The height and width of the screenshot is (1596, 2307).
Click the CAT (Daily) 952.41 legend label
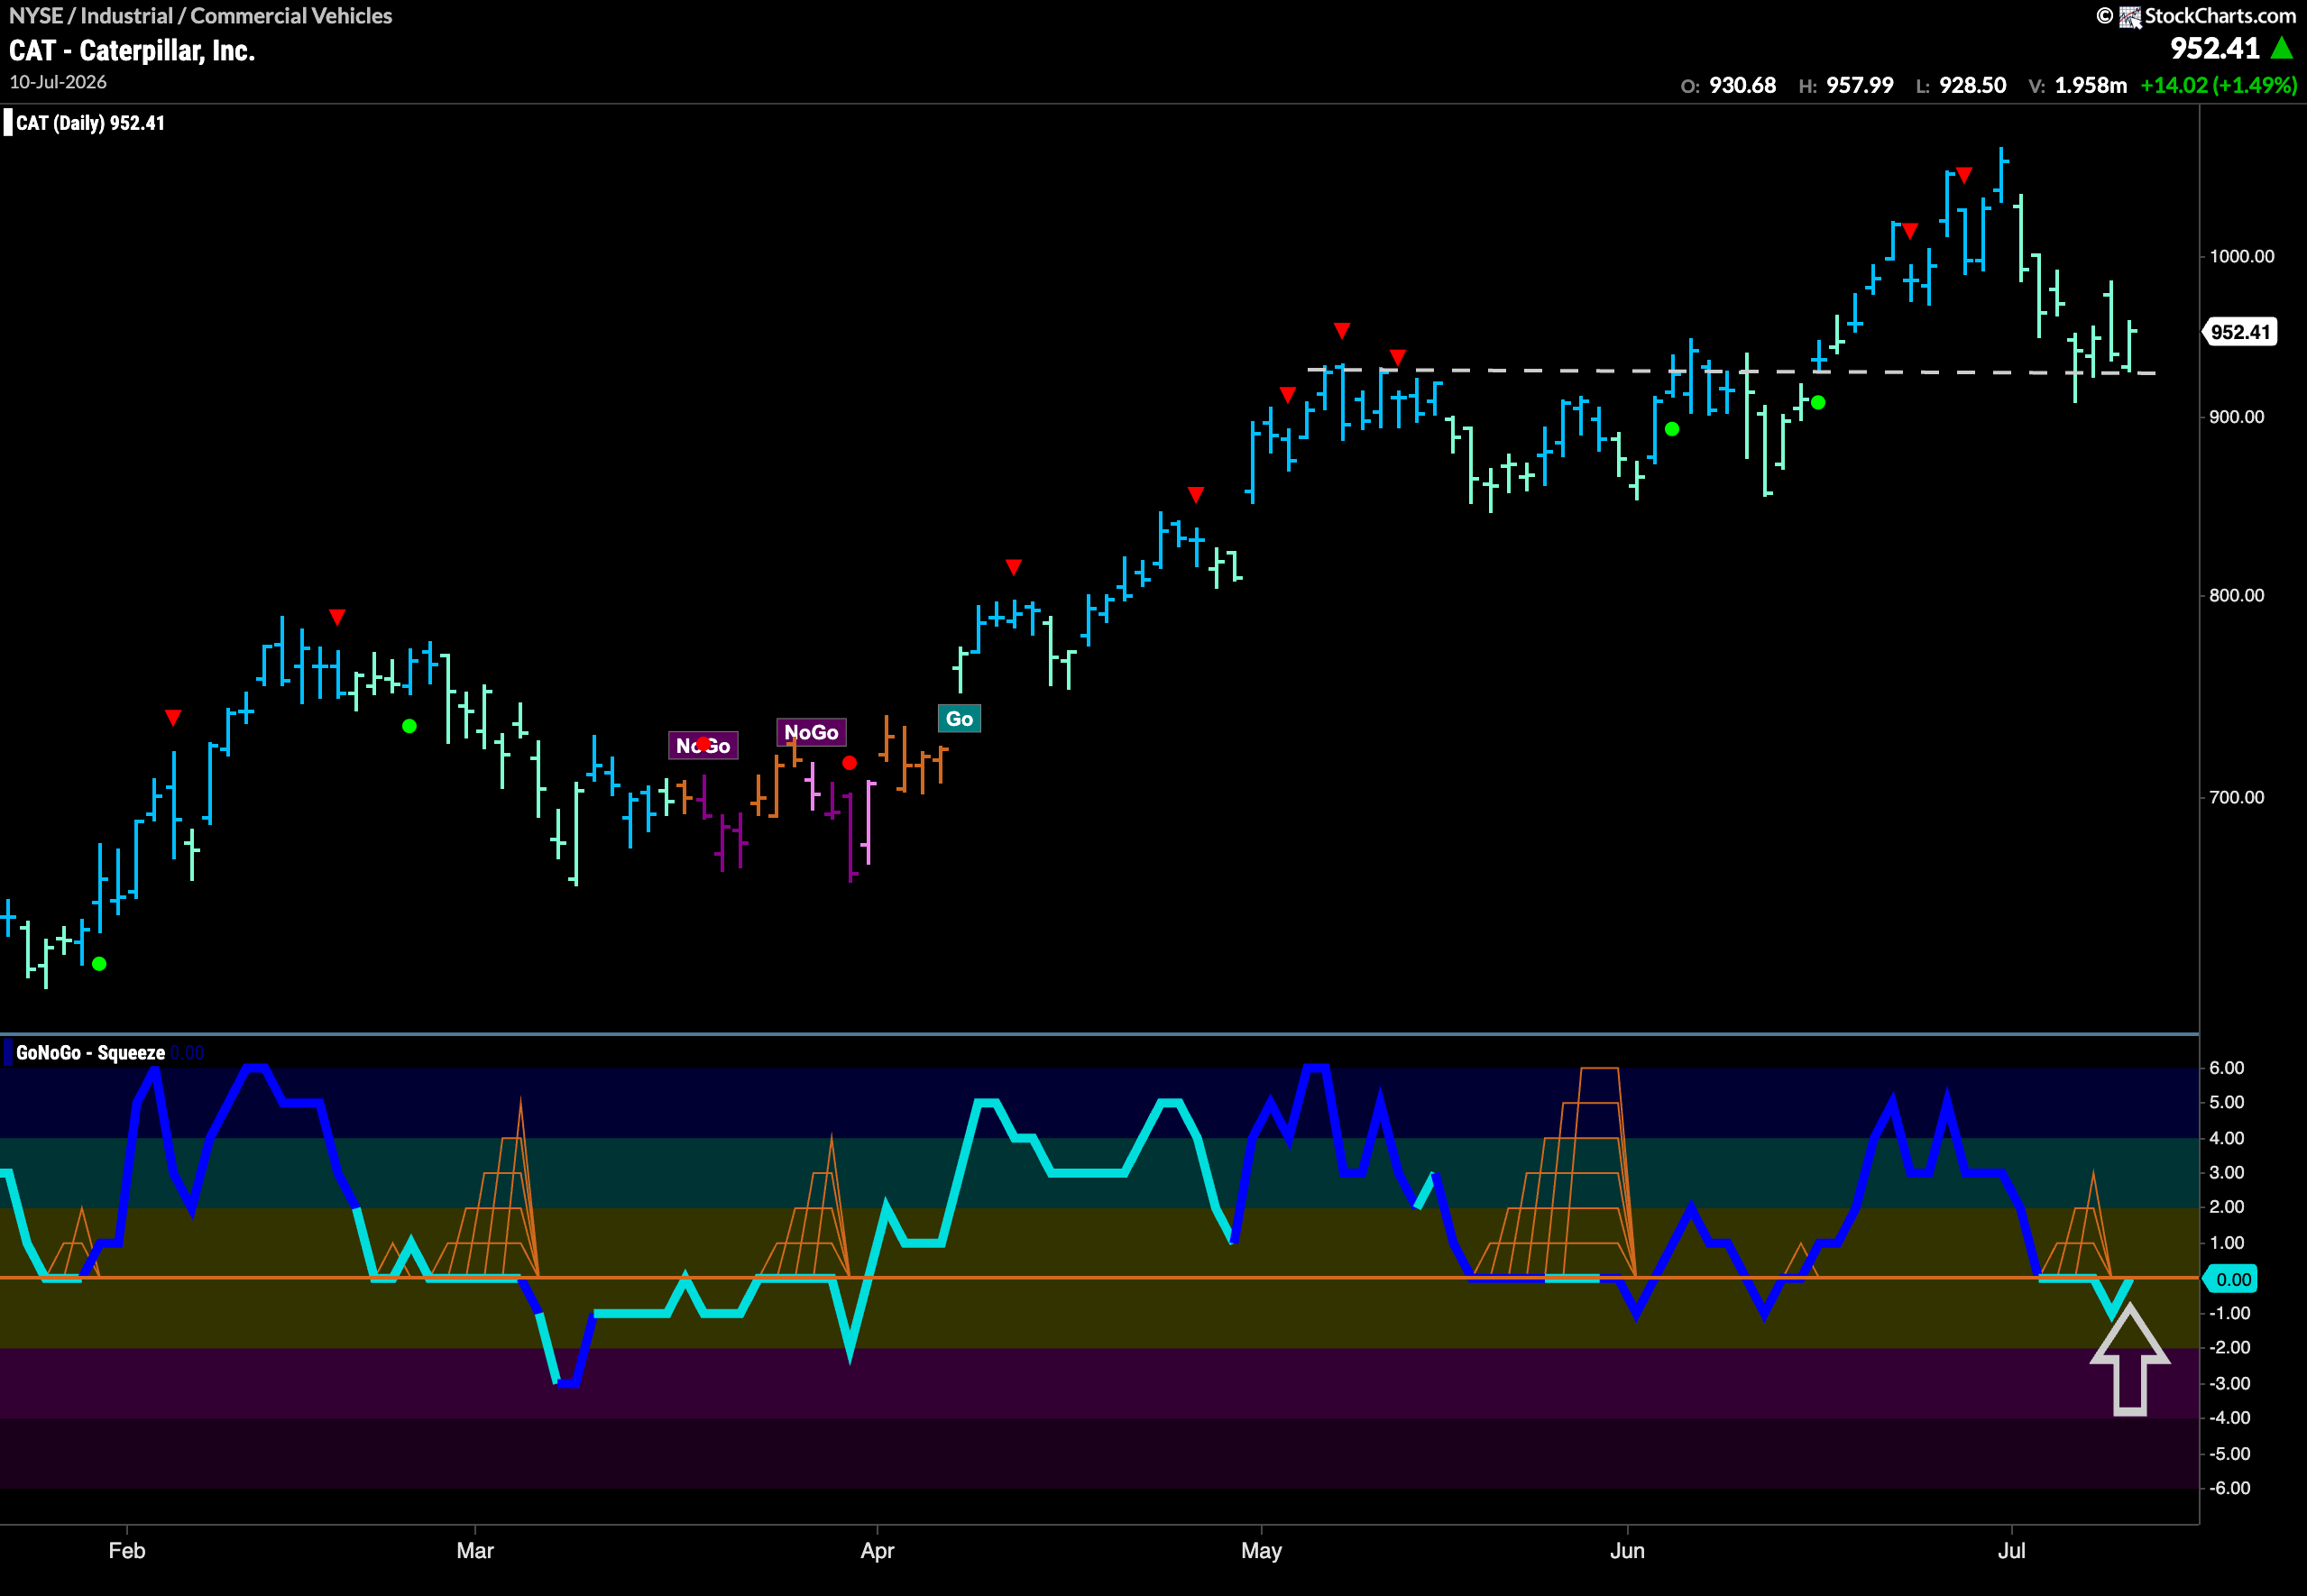(x=90, y=123)
